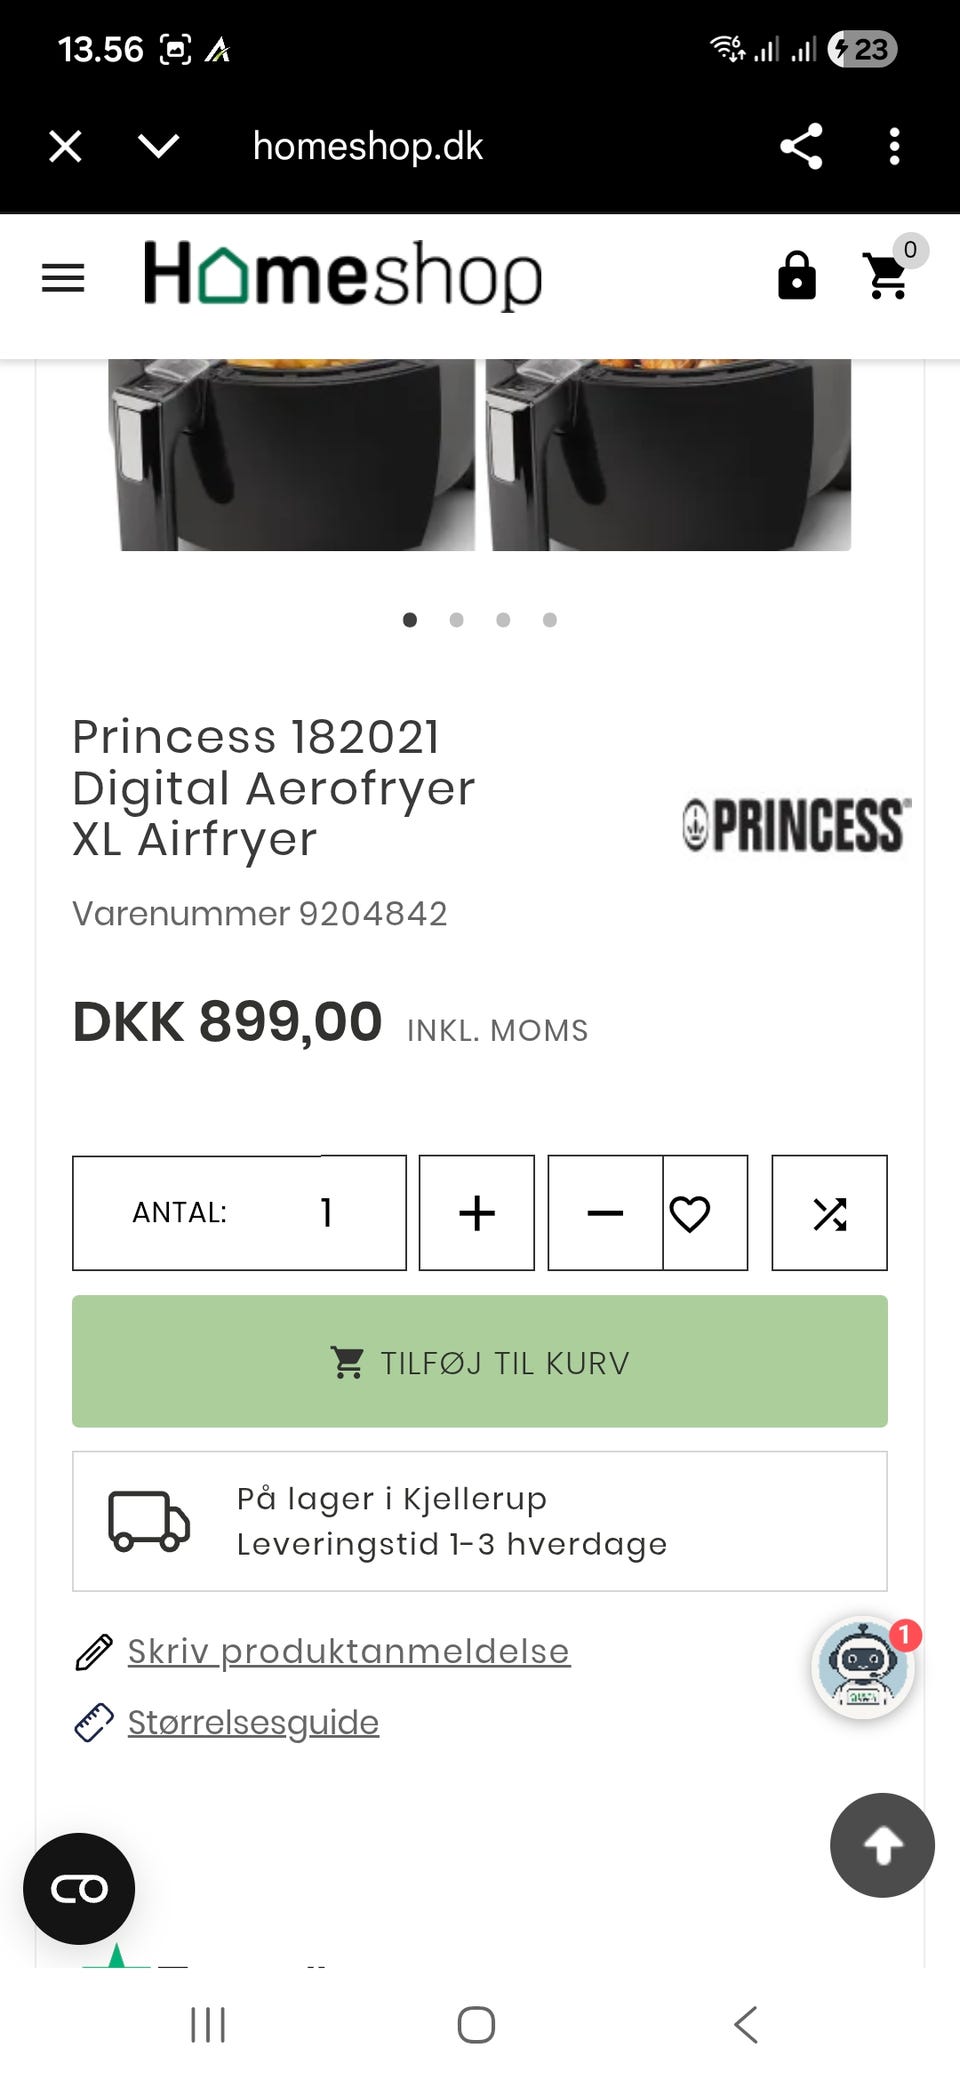This screenshot has width=960, height=2080.
Task: Open the chatbot robot assistant
Action: pyautogui.click(x=862, y=1668)
